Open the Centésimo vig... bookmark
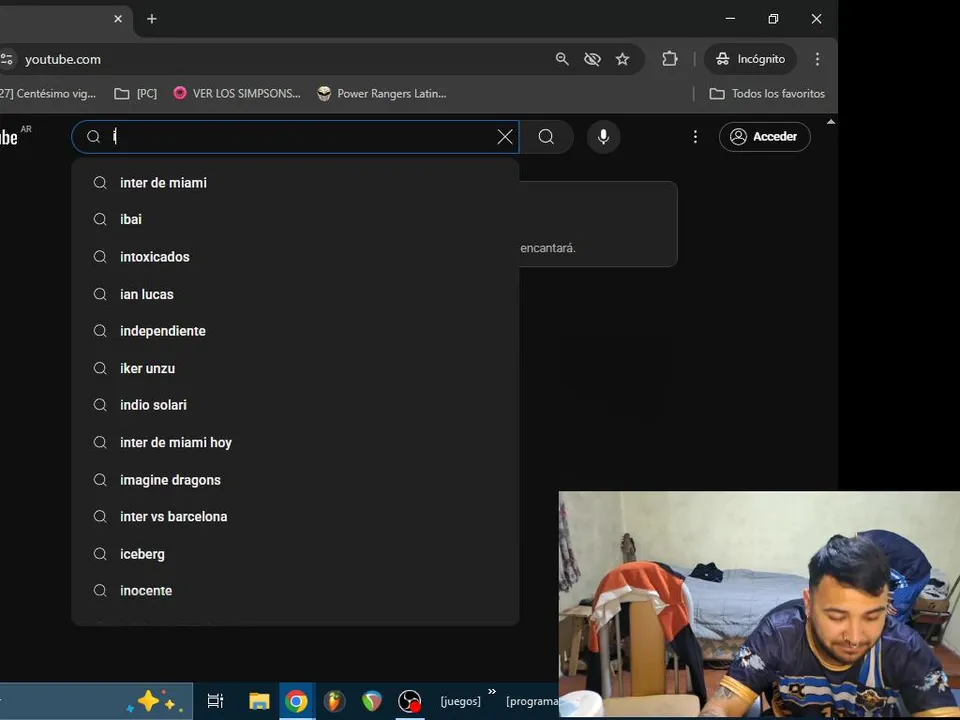The image size is (960, 720). click(x=48, y=94)
